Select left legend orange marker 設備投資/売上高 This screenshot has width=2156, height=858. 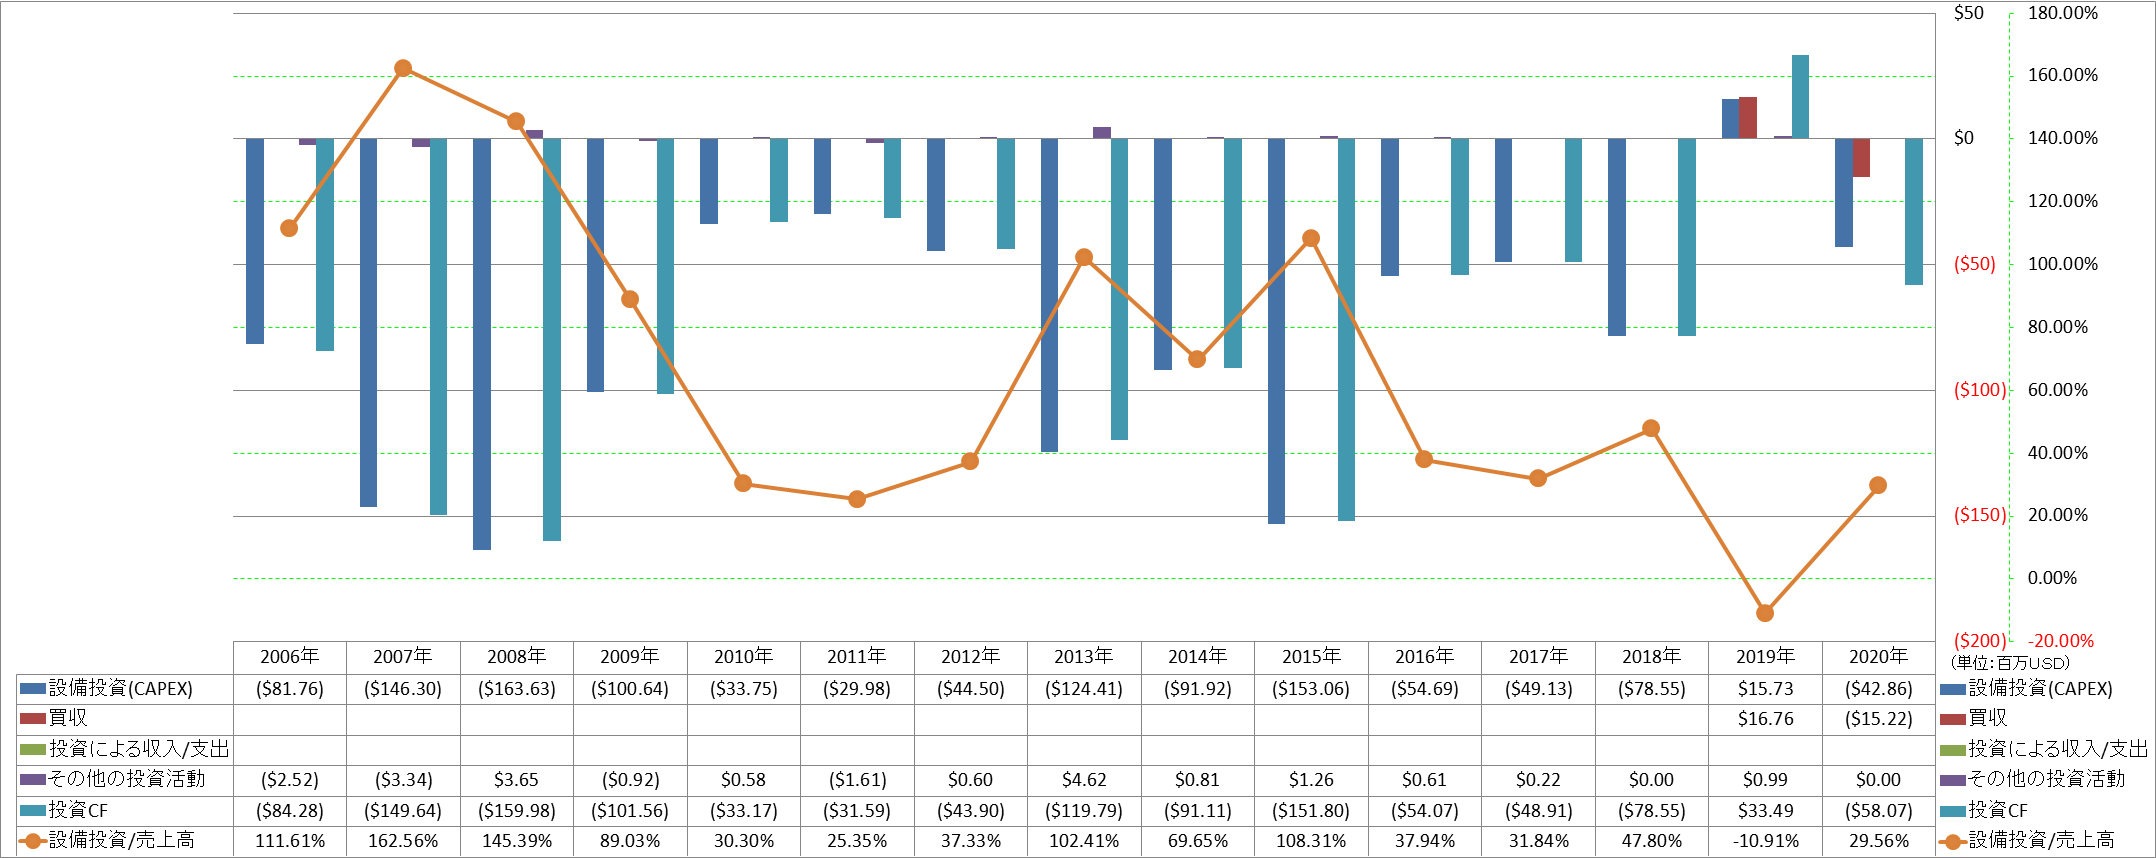(x=33, y=841)
